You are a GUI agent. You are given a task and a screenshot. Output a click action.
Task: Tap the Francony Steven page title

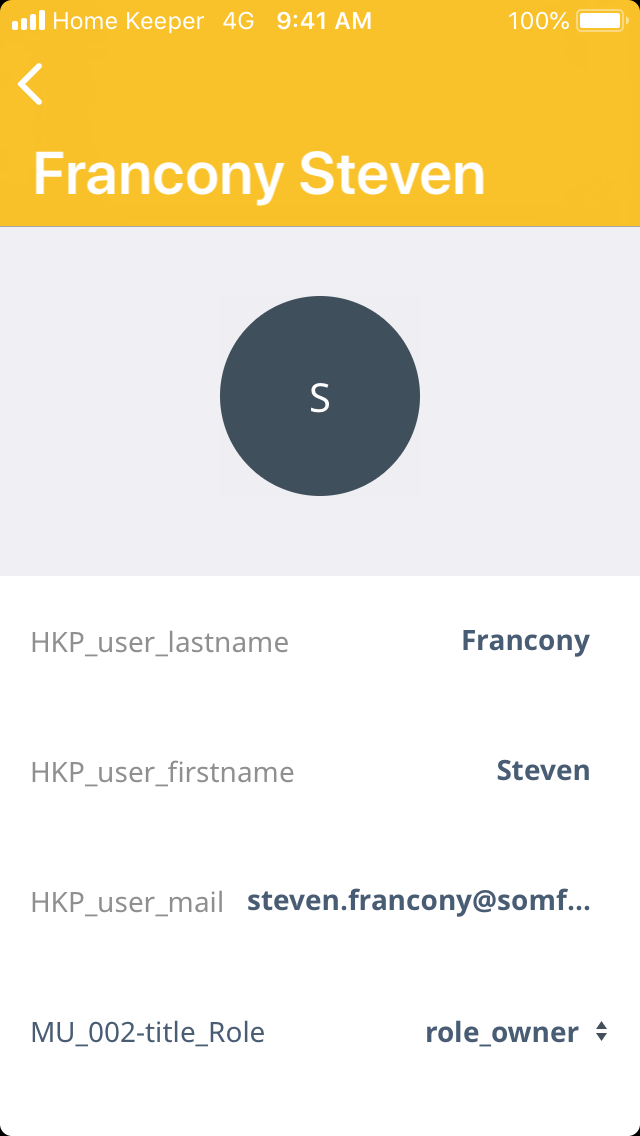click(259, 174)
